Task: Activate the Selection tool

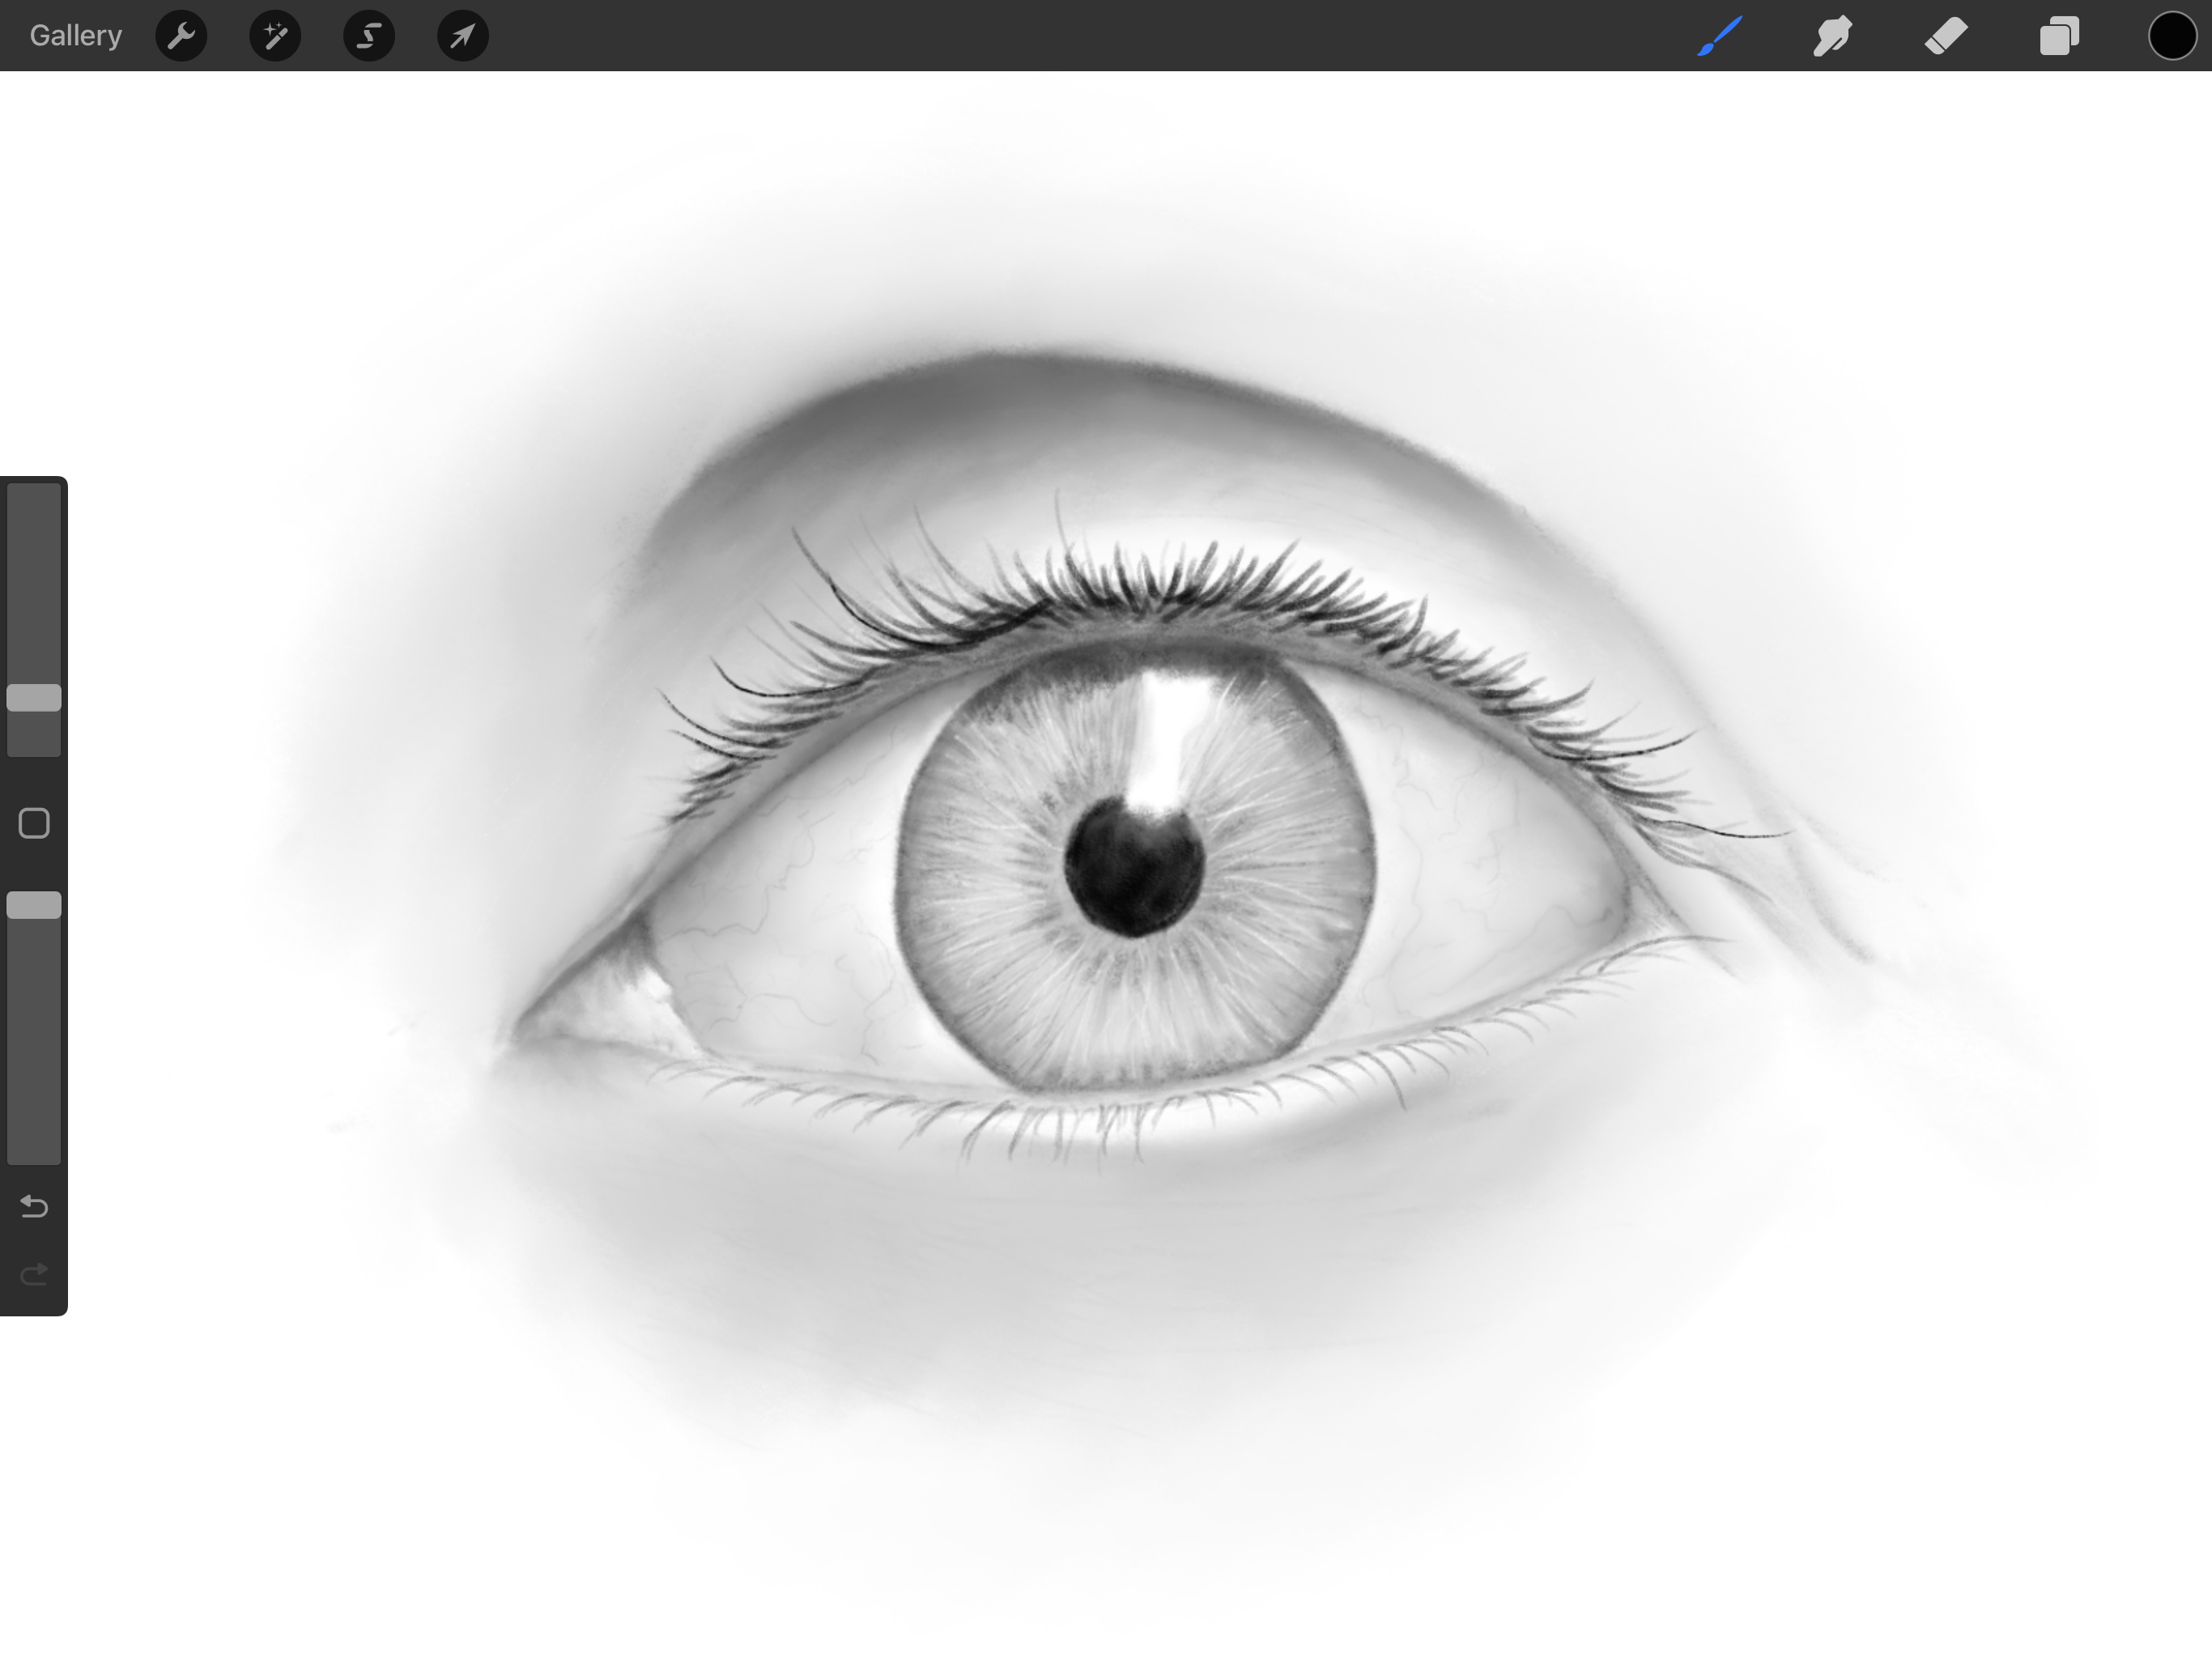Action: click(x=369, y=36)
